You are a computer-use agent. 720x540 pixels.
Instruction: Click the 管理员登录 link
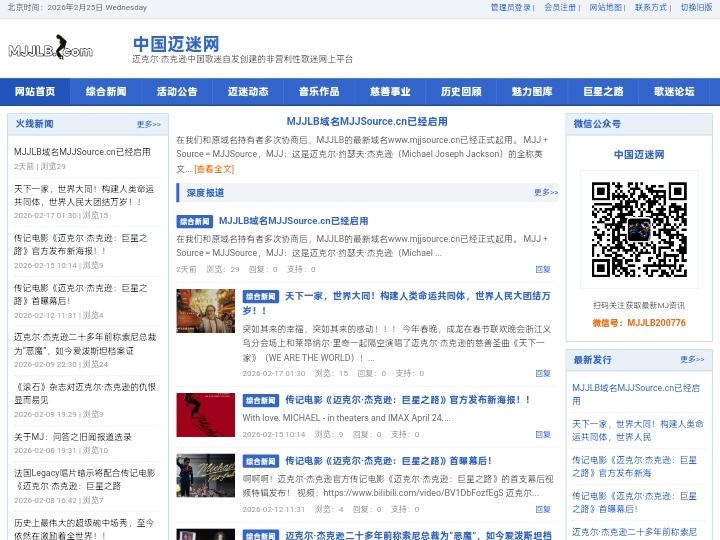tap(511, 7)
